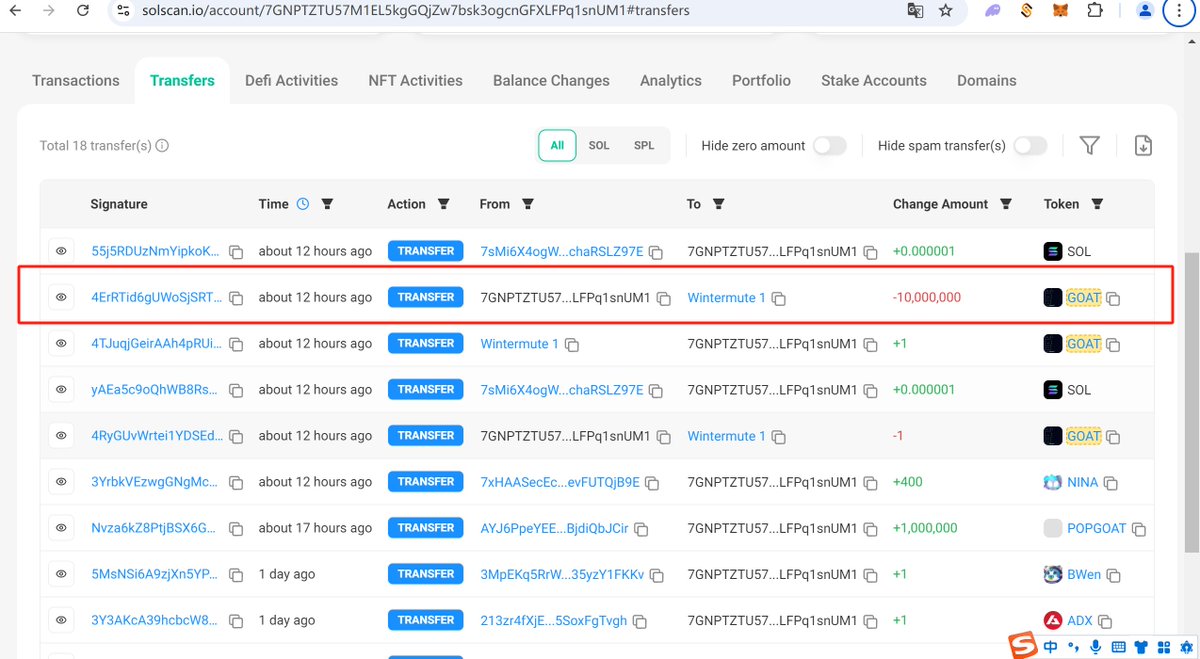Copy the GOAT token address in the -10,000,000 row
The width and height of the screenshot is (1200, 659).
pyautogui.click(x=1112, y=299)
